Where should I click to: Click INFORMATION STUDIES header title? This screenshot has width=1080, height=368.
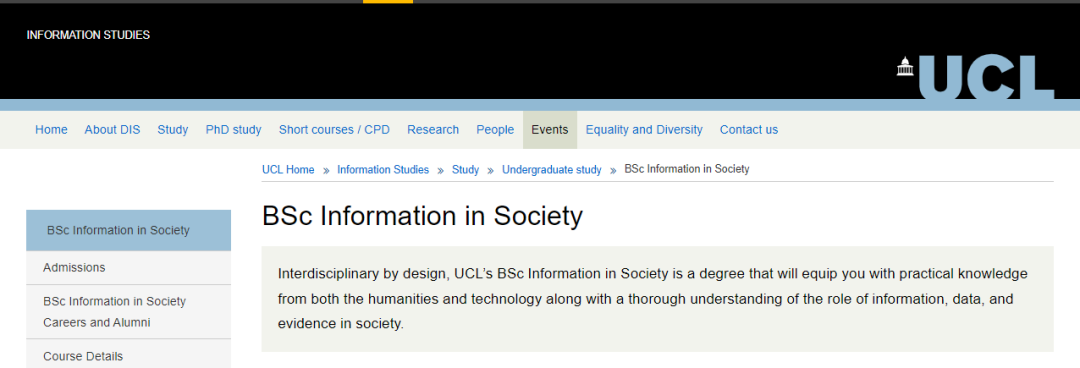tap(88, 35)
